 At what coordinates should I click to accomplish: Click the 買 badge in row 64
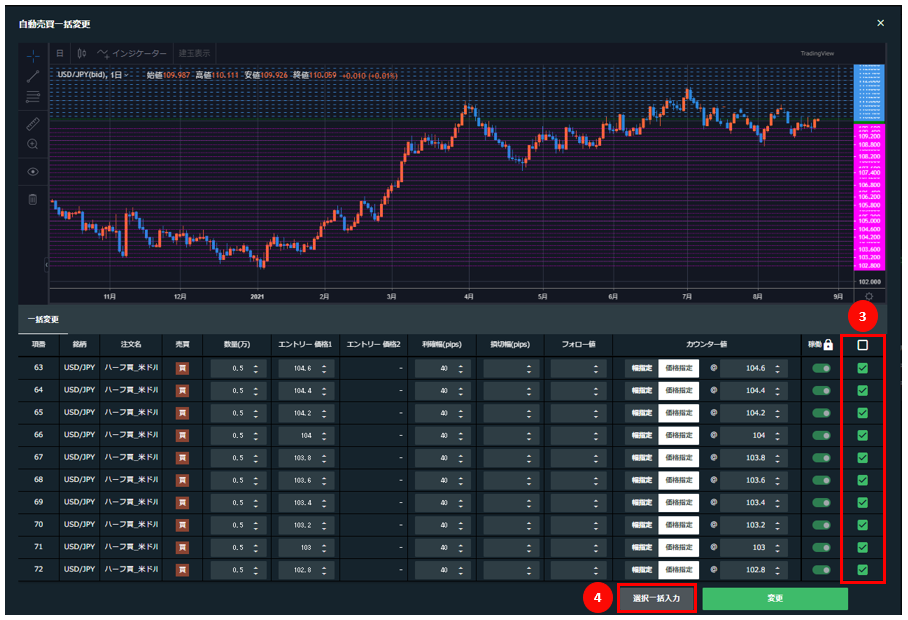click(182, 391)
